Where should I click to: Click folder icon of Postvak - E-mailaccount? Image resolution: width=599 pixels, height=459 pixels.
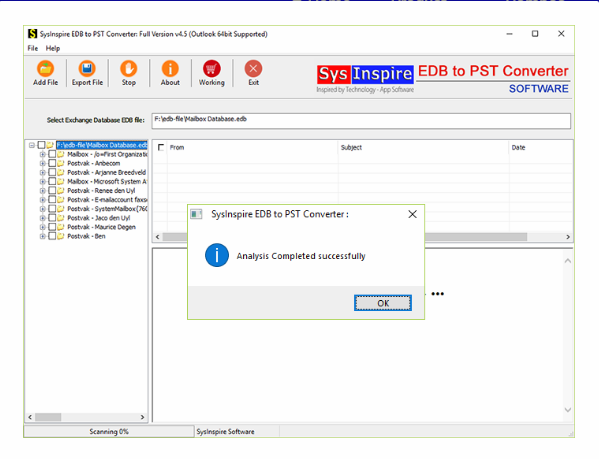click(x=61, y=200)
